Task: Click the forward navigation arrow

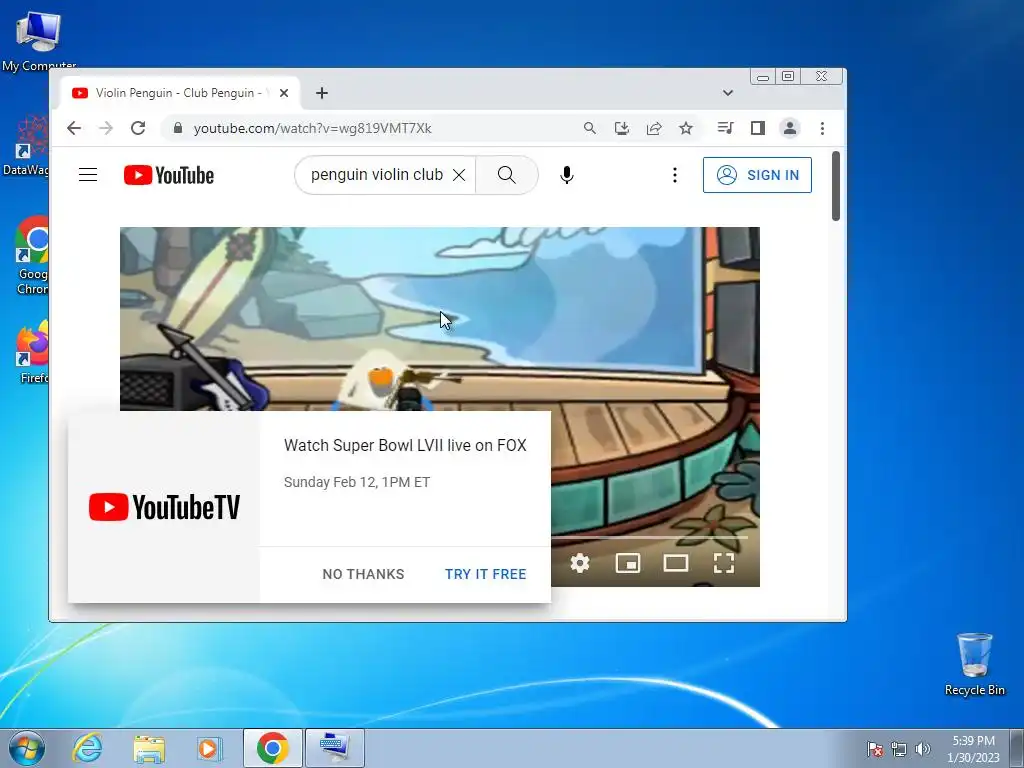Action: pyautogui.click(x=106, y=128)
